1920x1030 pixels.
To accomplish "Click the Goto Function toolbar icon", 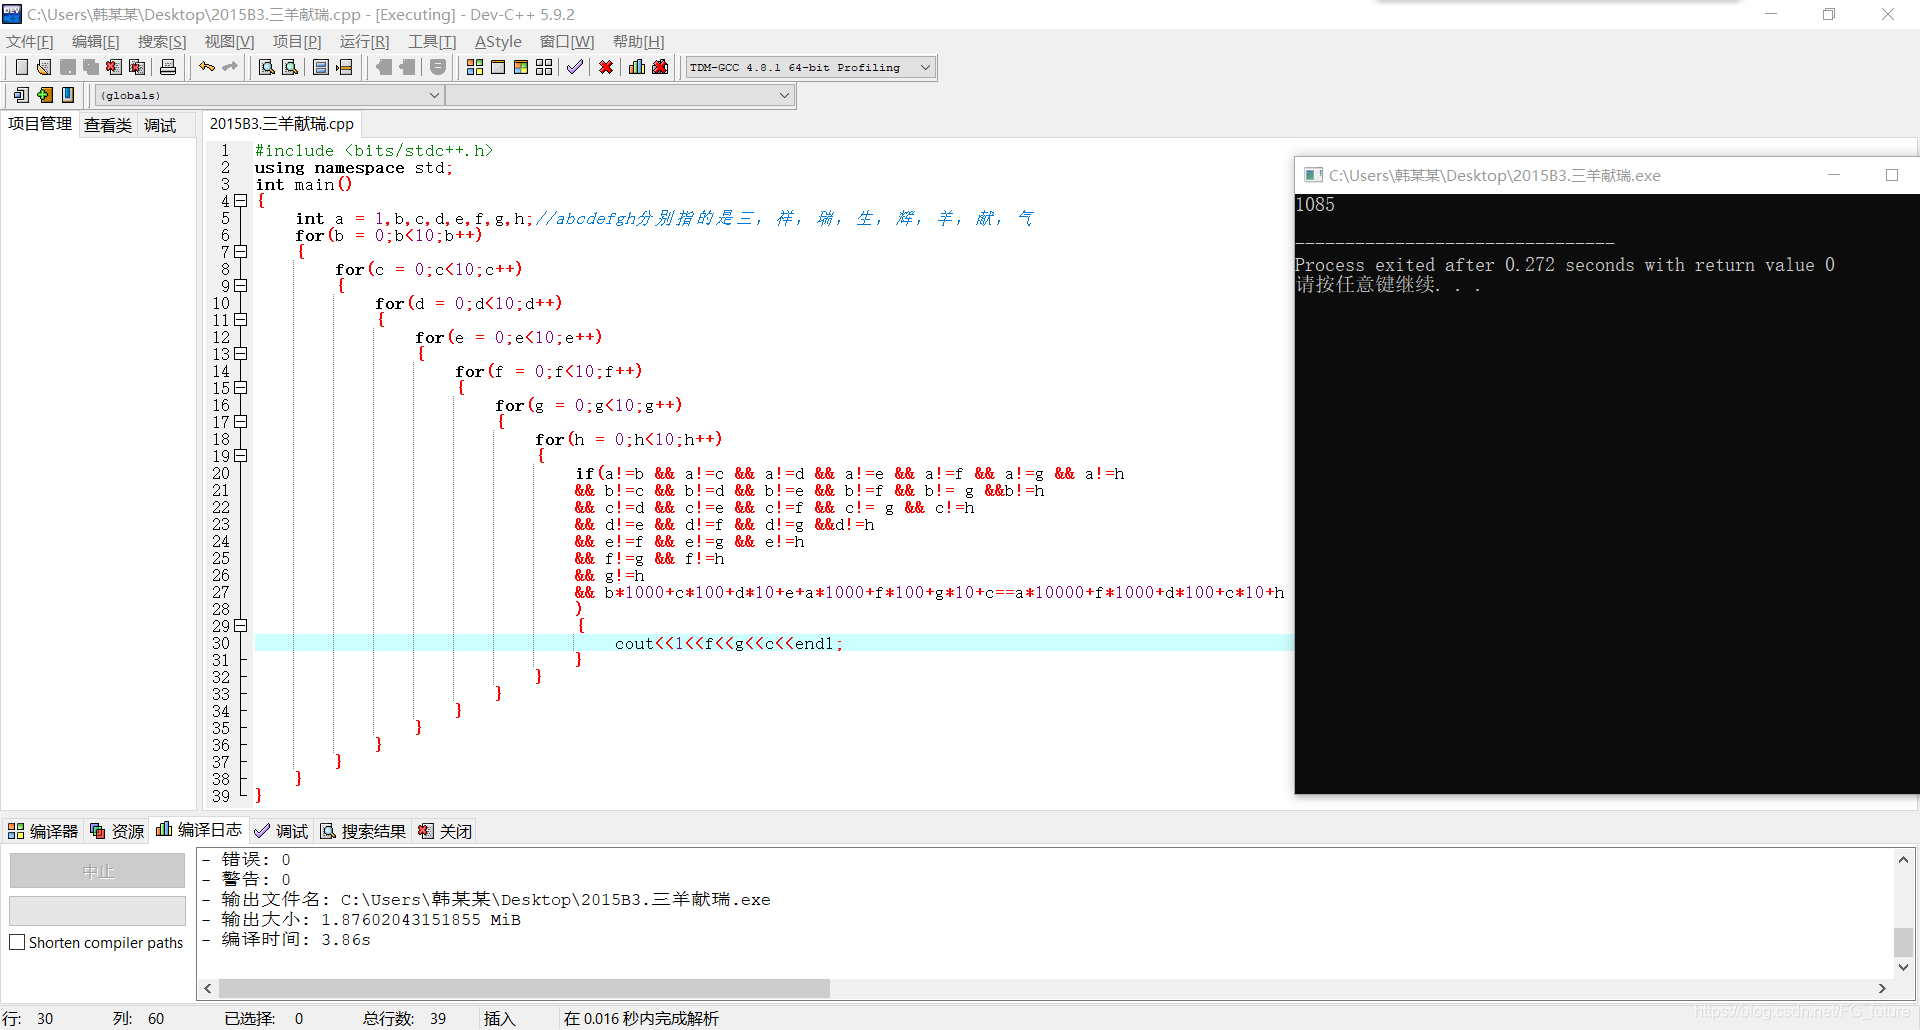I will 321,67.
